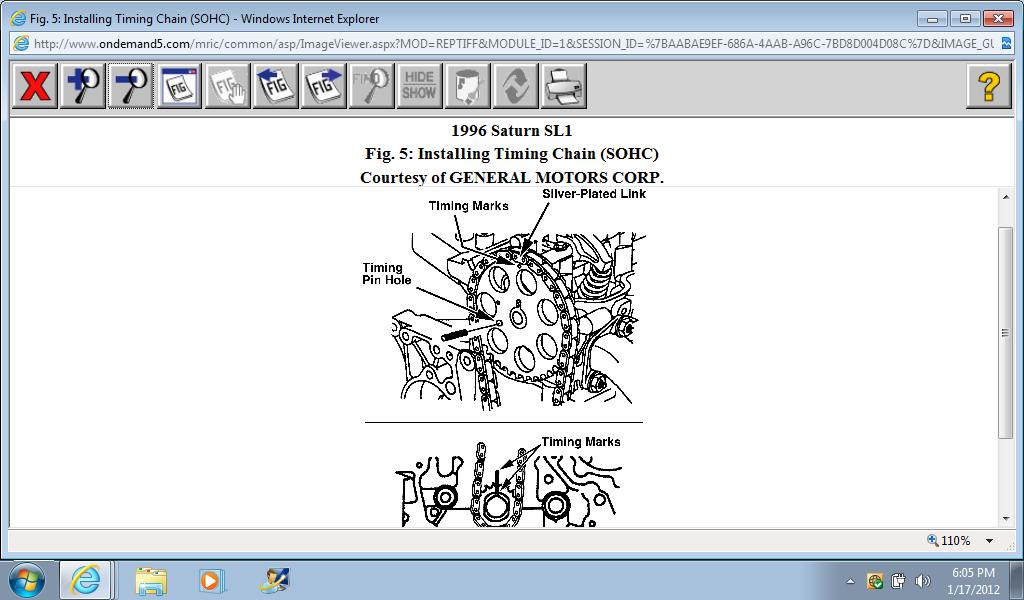Click the 'Silver-Plated Link' label
Viewport: 1024px width, 600px height.
pos(594,194)
